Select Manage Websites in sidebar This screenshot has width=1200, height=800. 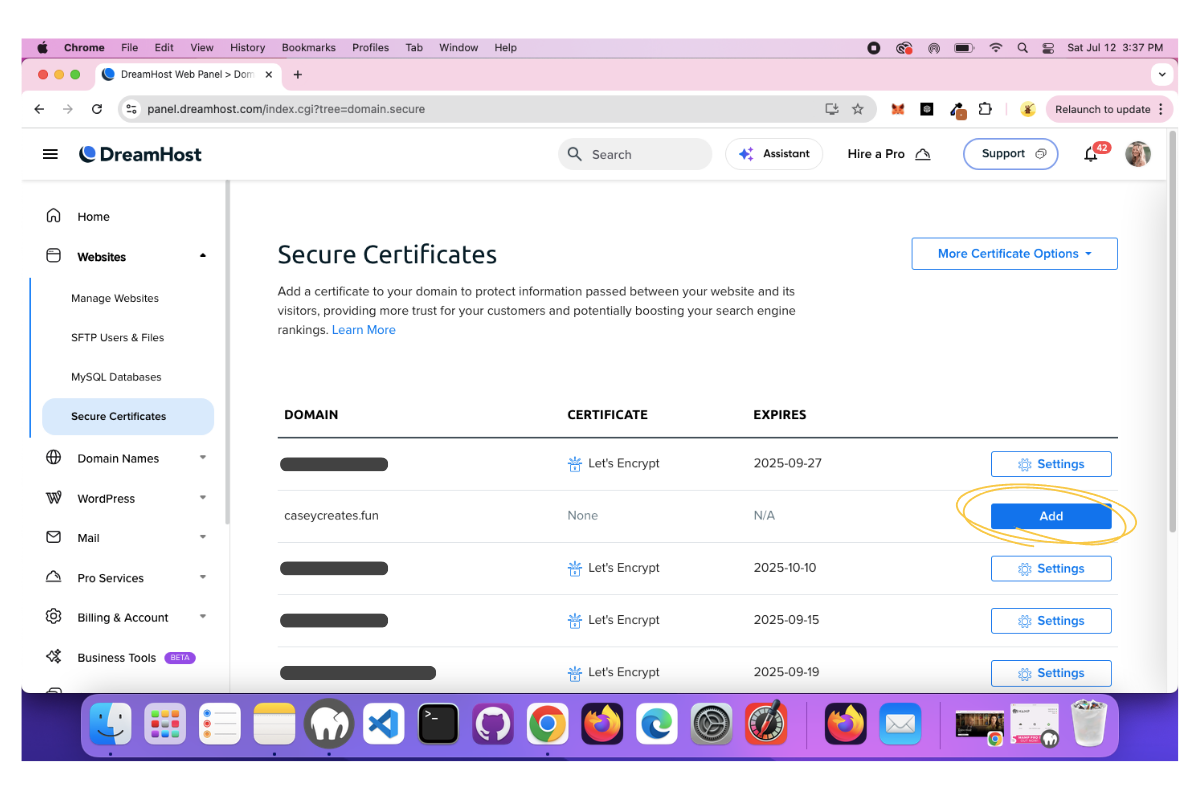click(x=115, y=298)
